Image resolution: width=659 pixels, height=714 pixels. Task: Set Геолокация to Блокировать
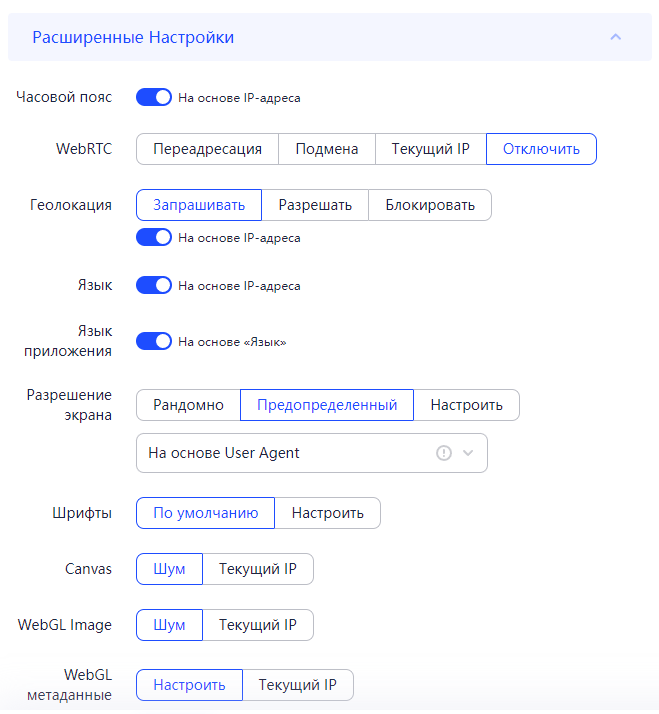pos(429,205)
